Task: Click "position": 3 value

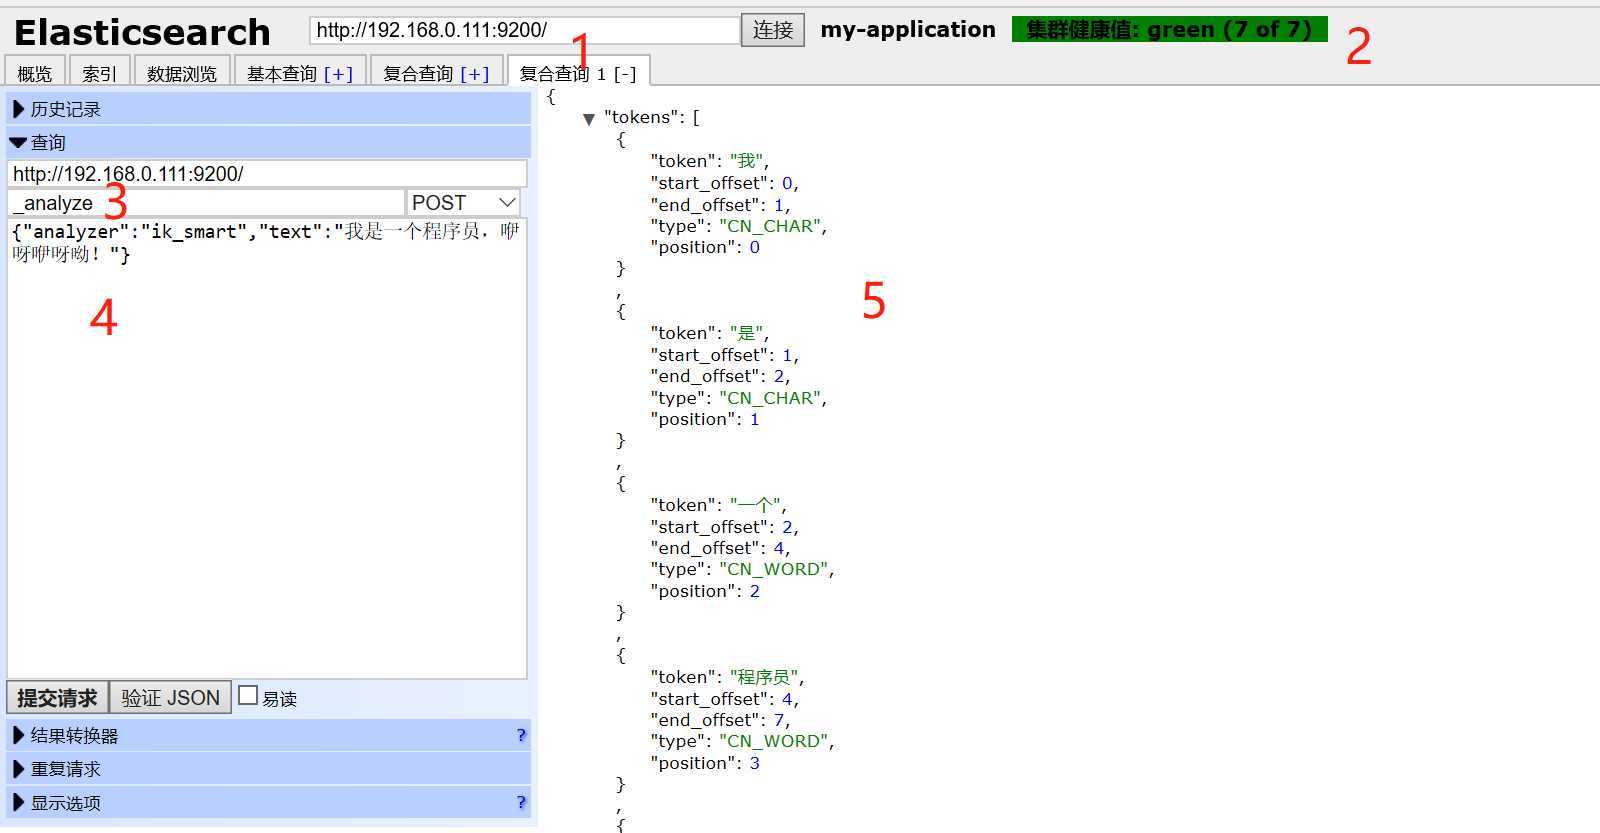Action: [755, 763]
